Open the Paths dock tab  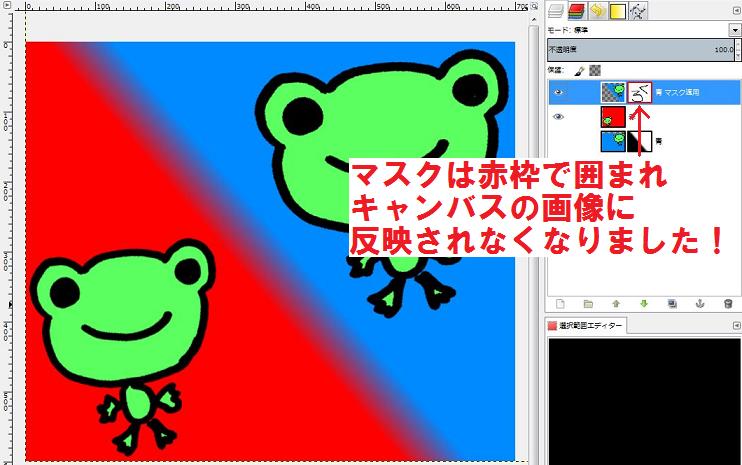point(638,11)
